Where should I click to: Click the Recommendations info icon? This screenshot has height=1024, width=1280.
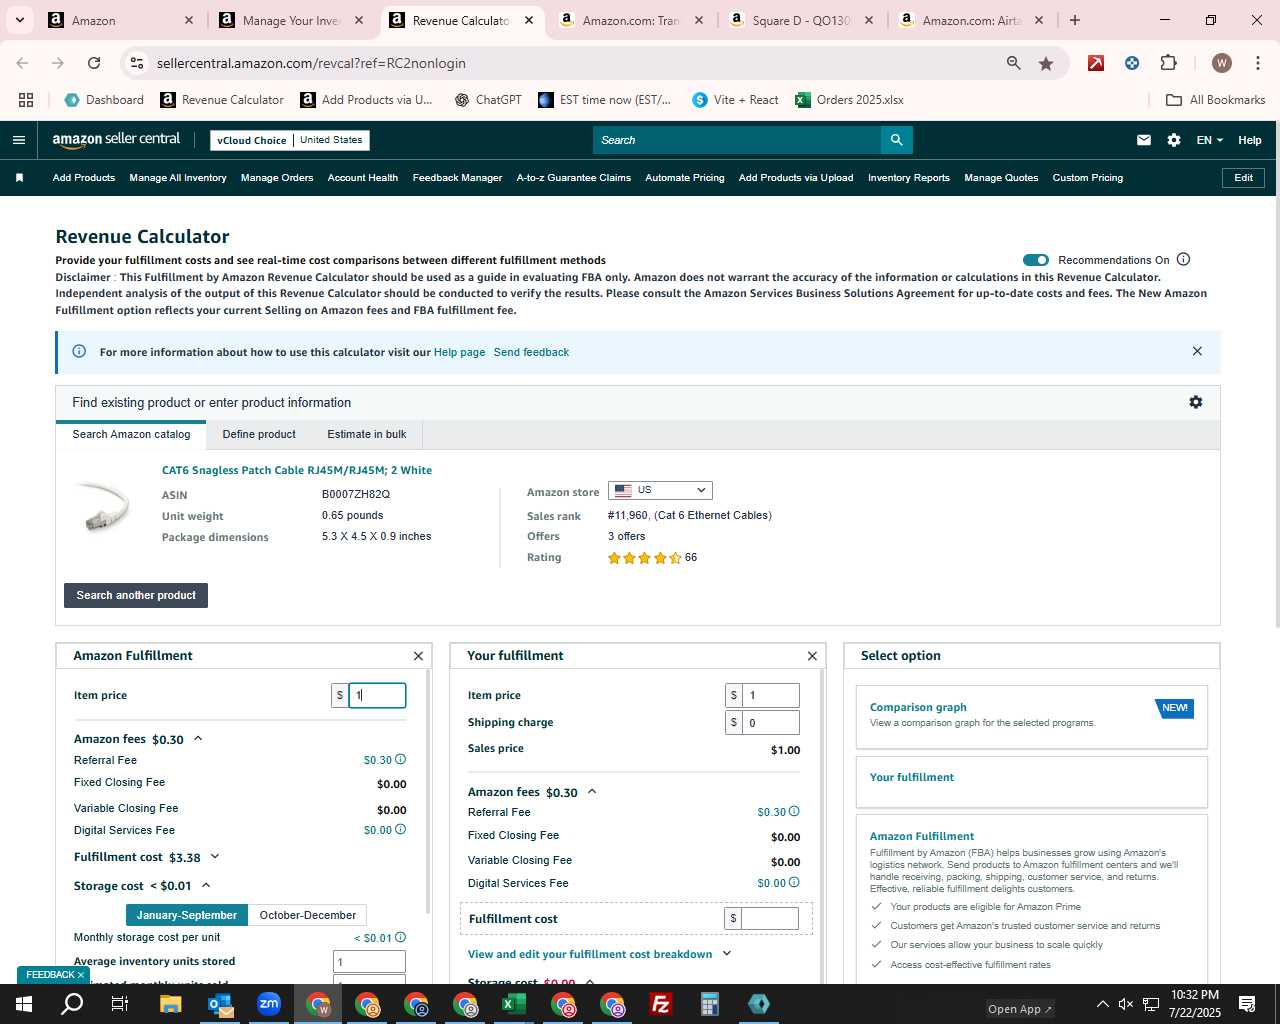[1184, 259]
